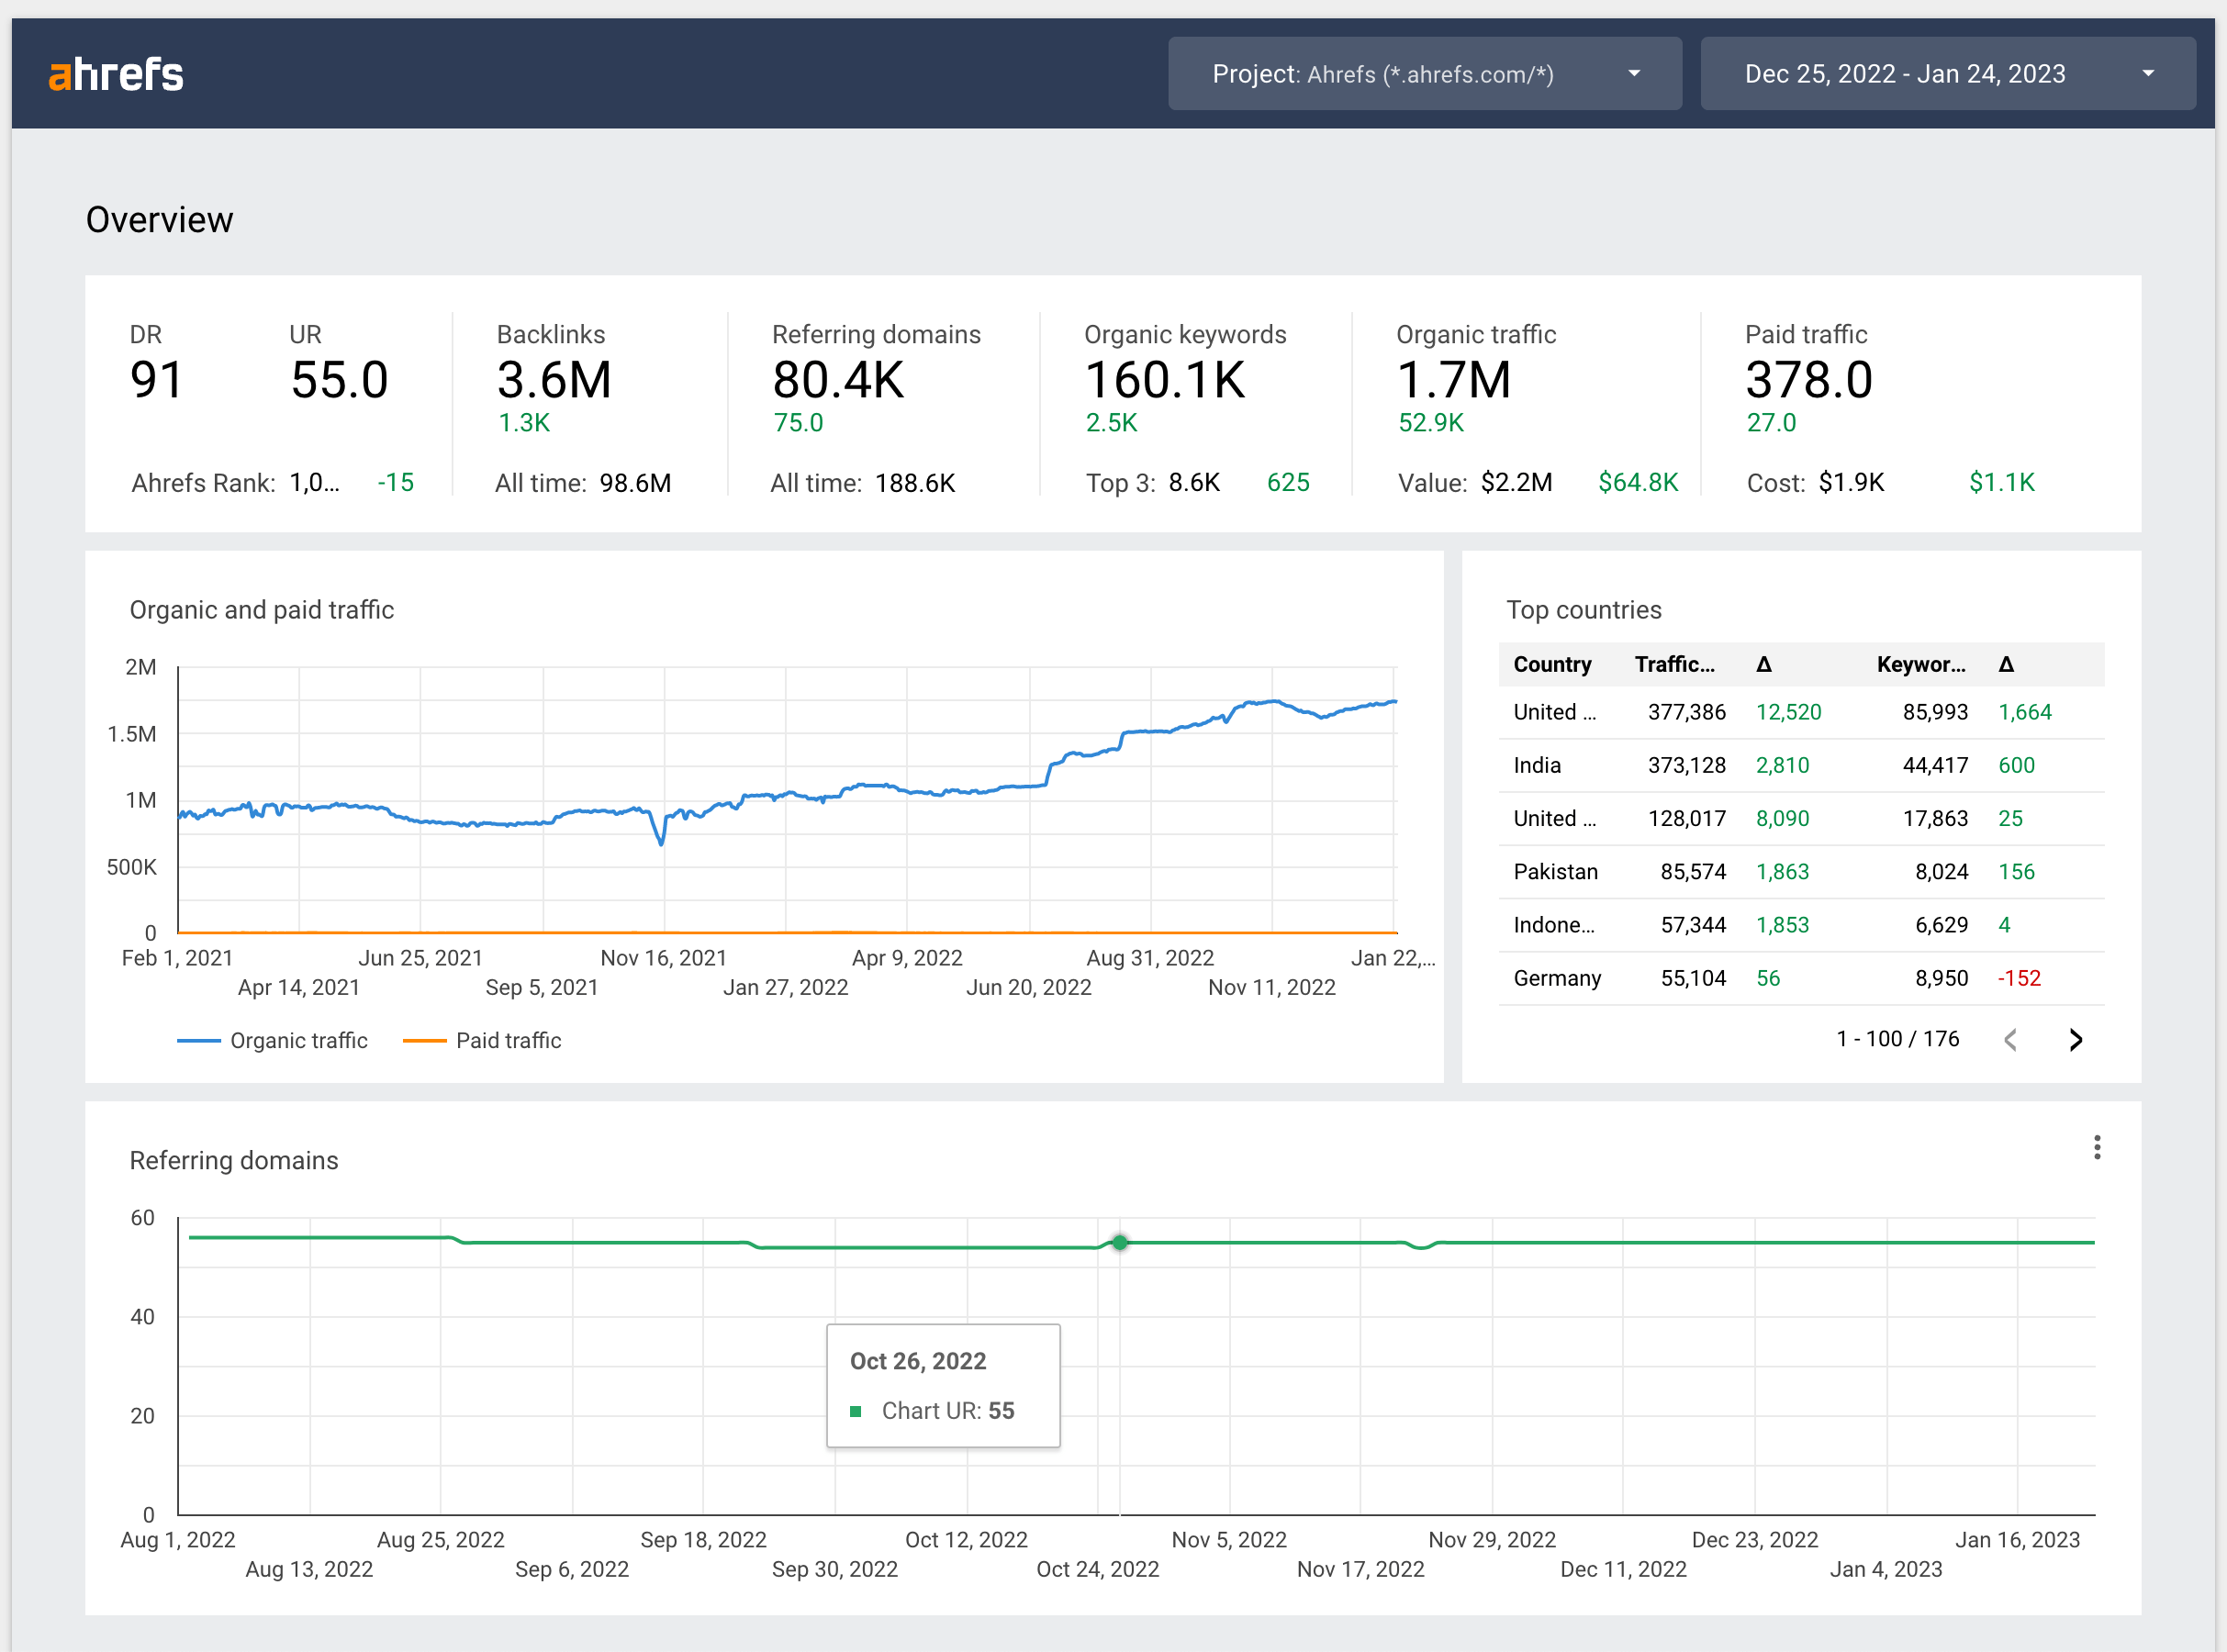Click the previous page arrow in Top countries
2227x1652 pixels.
(2011, 1040)
